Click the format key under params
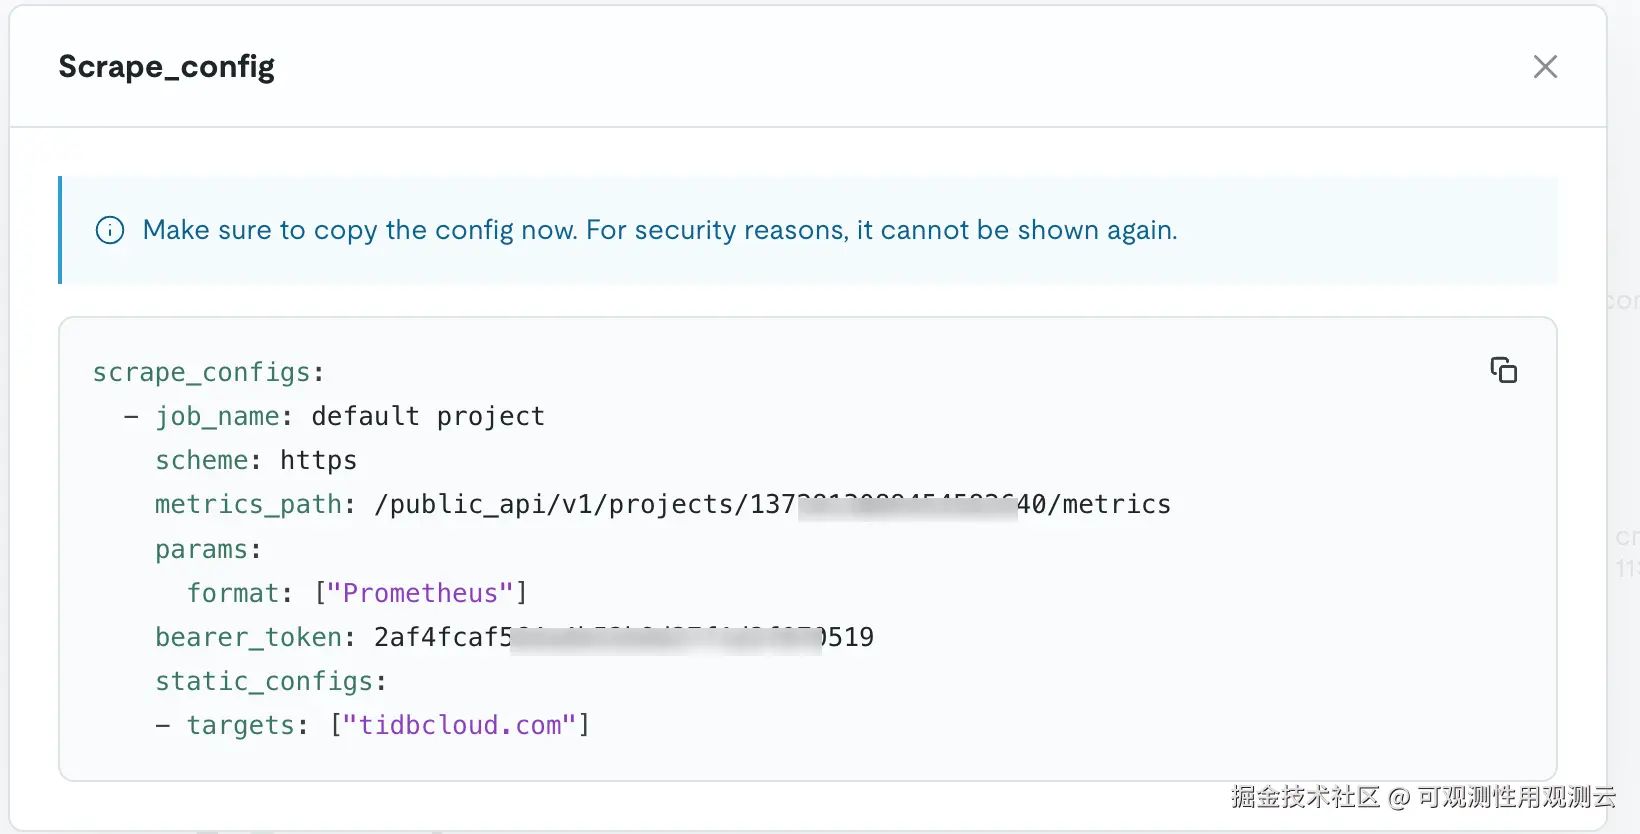 [232, 593]
